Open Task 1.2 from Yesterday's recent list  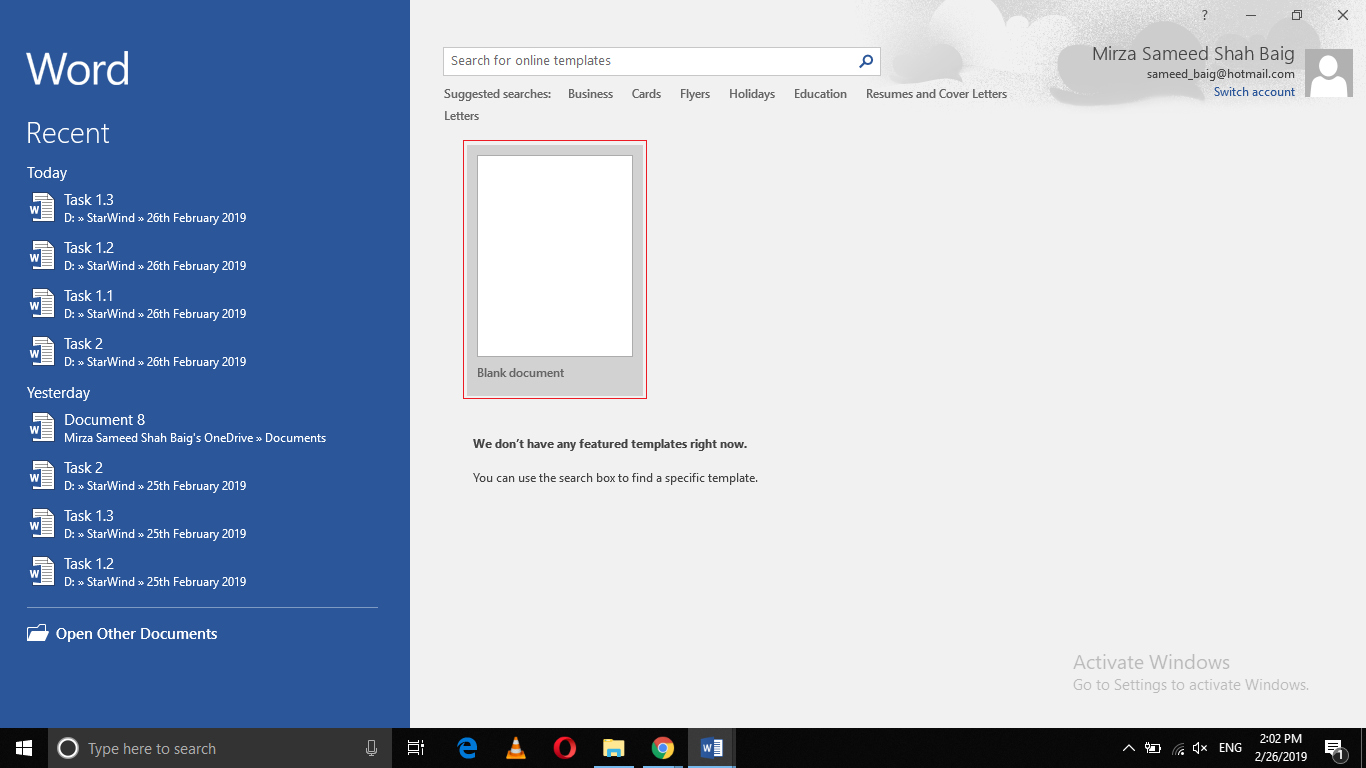click(x=203, y=572)
